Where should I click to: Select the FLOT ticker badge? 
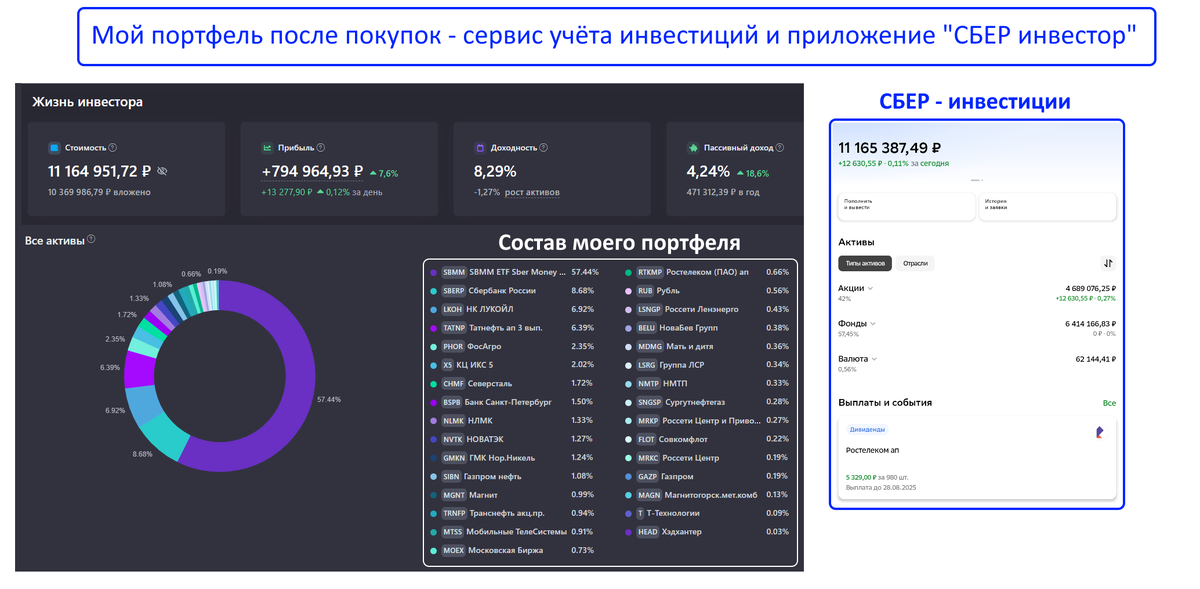pos(647,439)
